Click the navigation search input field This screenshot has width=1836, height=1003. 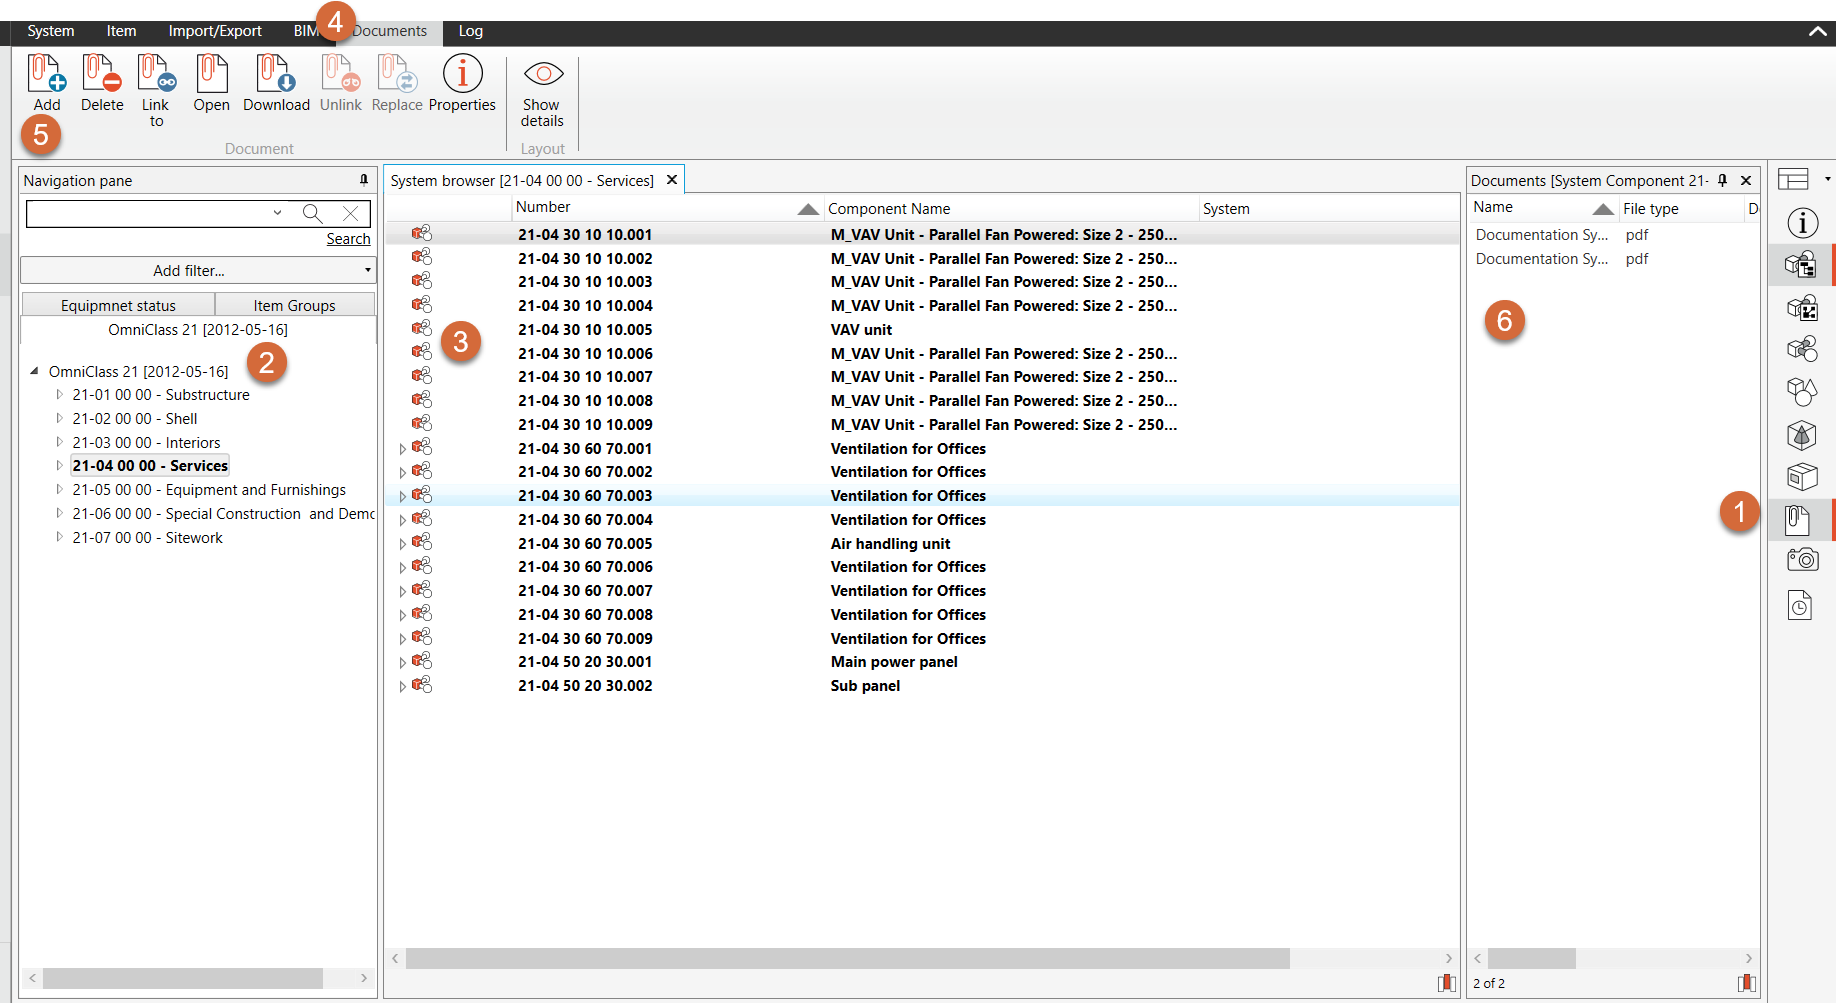(148, 213)
